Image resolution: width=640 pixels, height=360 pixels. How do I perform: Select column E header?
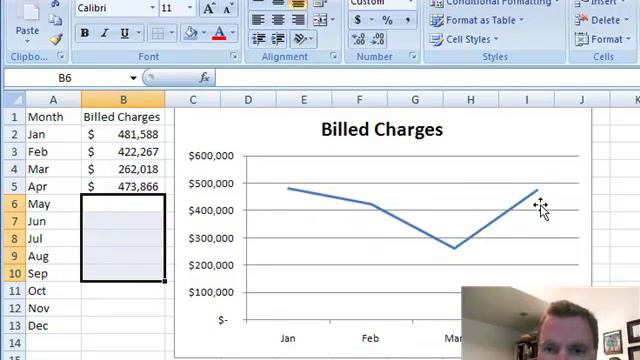point(304,100)
